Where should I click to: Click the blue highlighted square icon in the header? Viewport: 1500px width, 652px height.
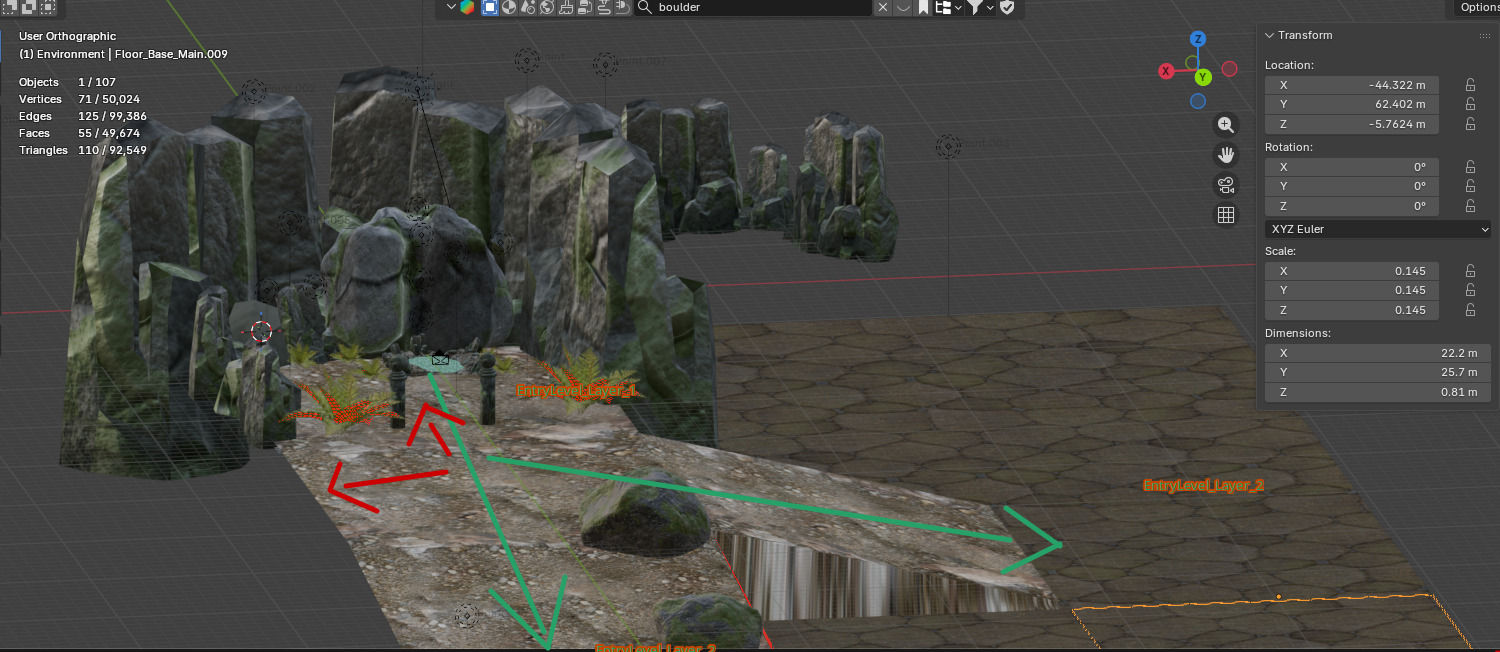490,7
